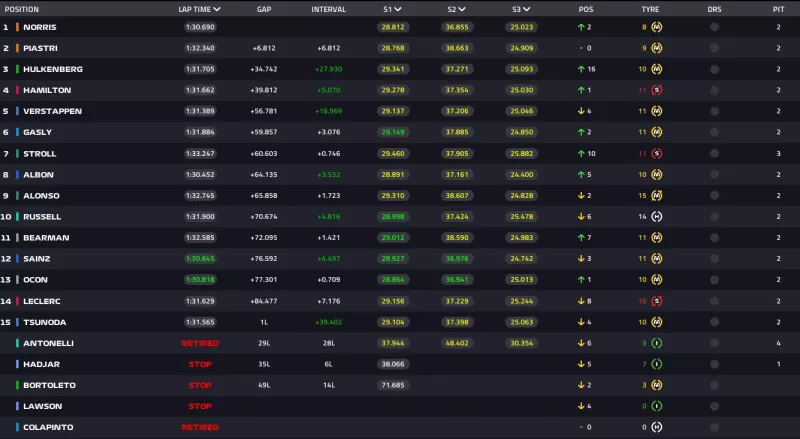Click Leclerc's DRS indicator dot
Image resolution: width=800 pixels, height=439 pixels.
tap(714, 301)
